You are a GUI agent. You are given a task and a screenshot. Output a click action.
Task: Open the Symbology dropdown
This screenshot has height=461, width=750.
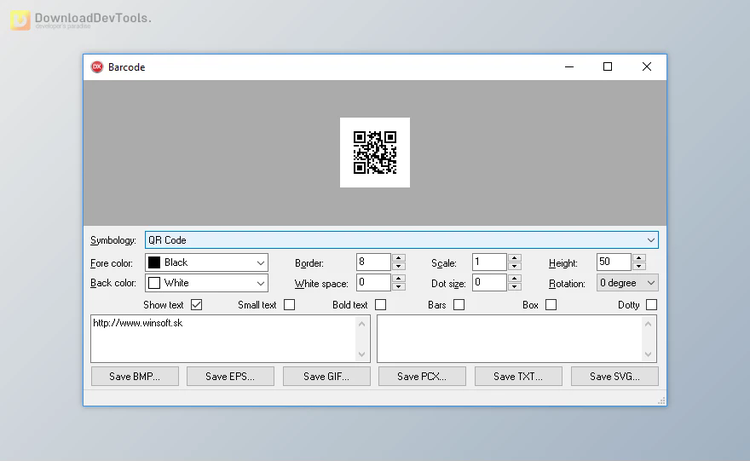[402, 240]
